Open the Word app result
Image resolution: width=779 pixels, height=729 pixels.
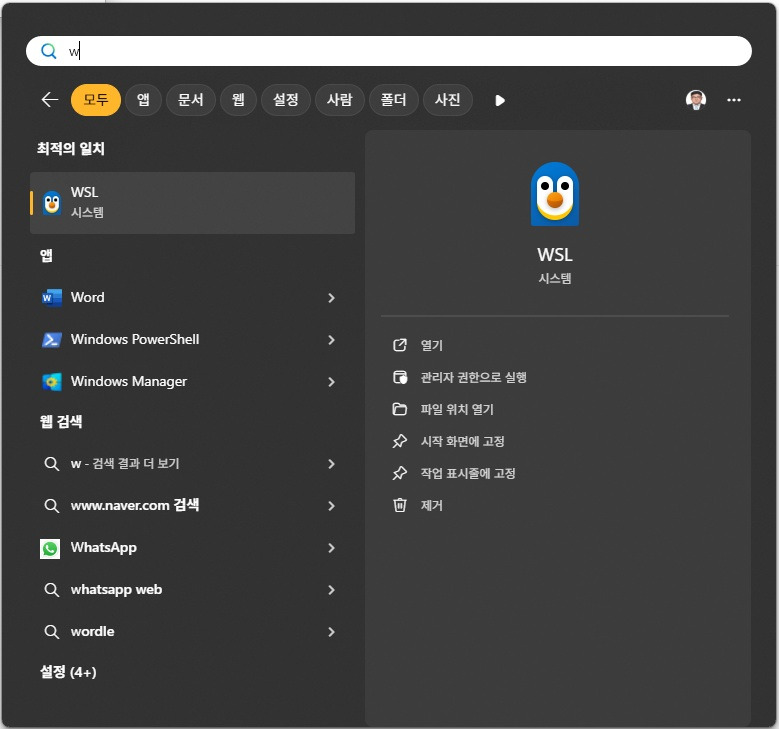pyautogui.click(x=193, y=298)
